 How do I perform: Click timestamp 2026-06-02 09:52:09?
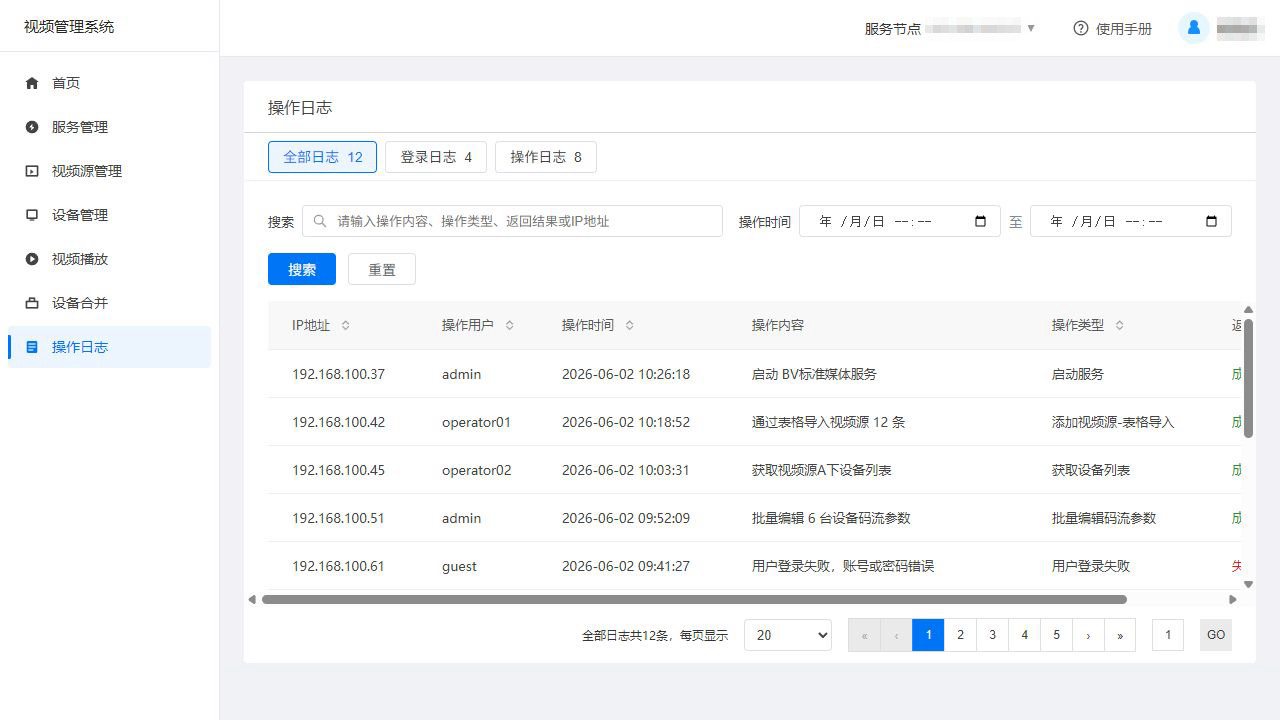click(626, 518)
